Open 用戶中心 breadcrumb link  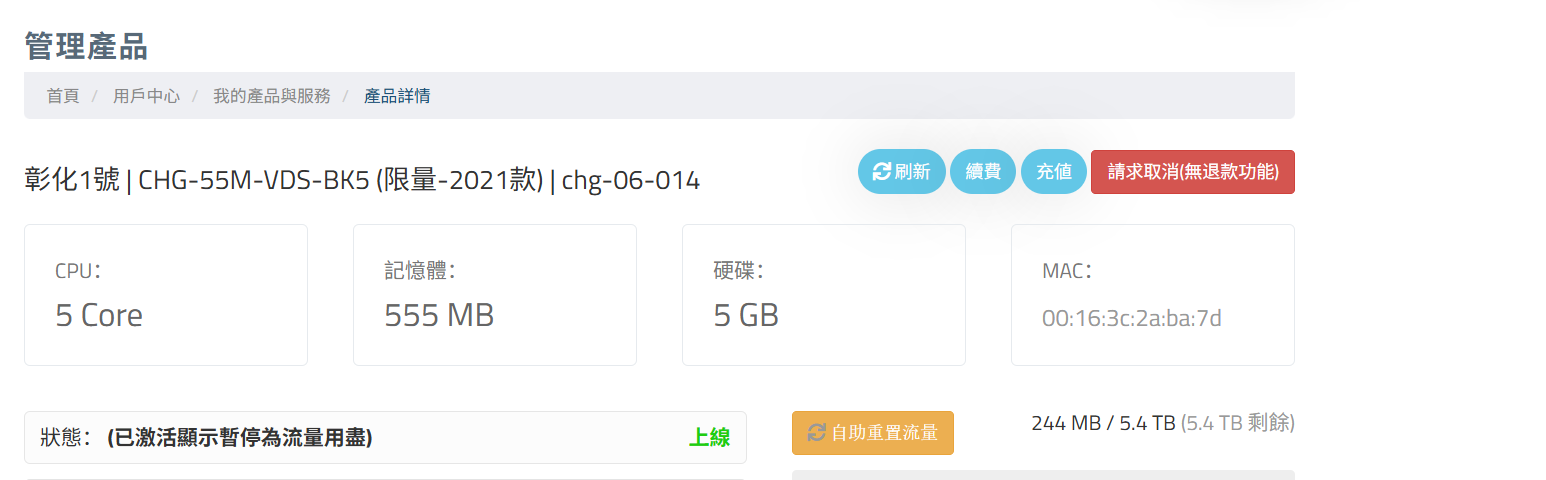point(146,96)
